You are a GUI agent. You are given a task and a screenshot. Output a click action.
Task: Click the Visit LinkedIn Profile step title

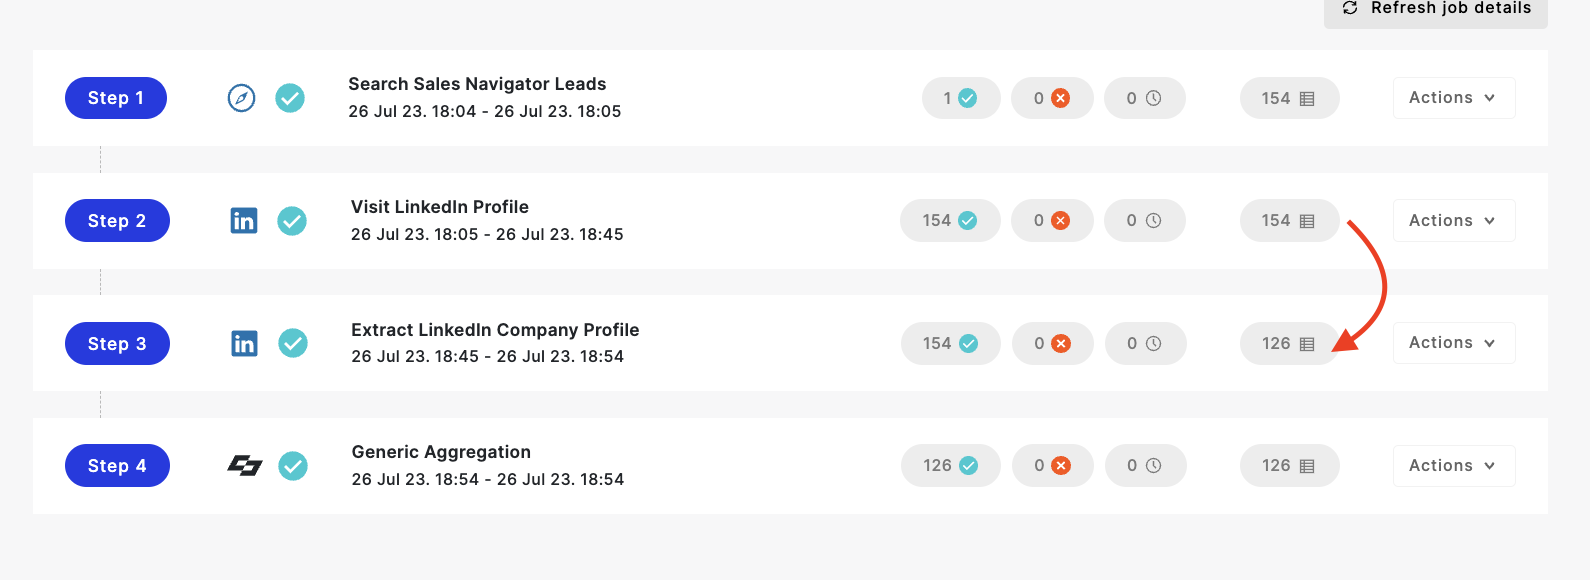click(x=440, y=207)
